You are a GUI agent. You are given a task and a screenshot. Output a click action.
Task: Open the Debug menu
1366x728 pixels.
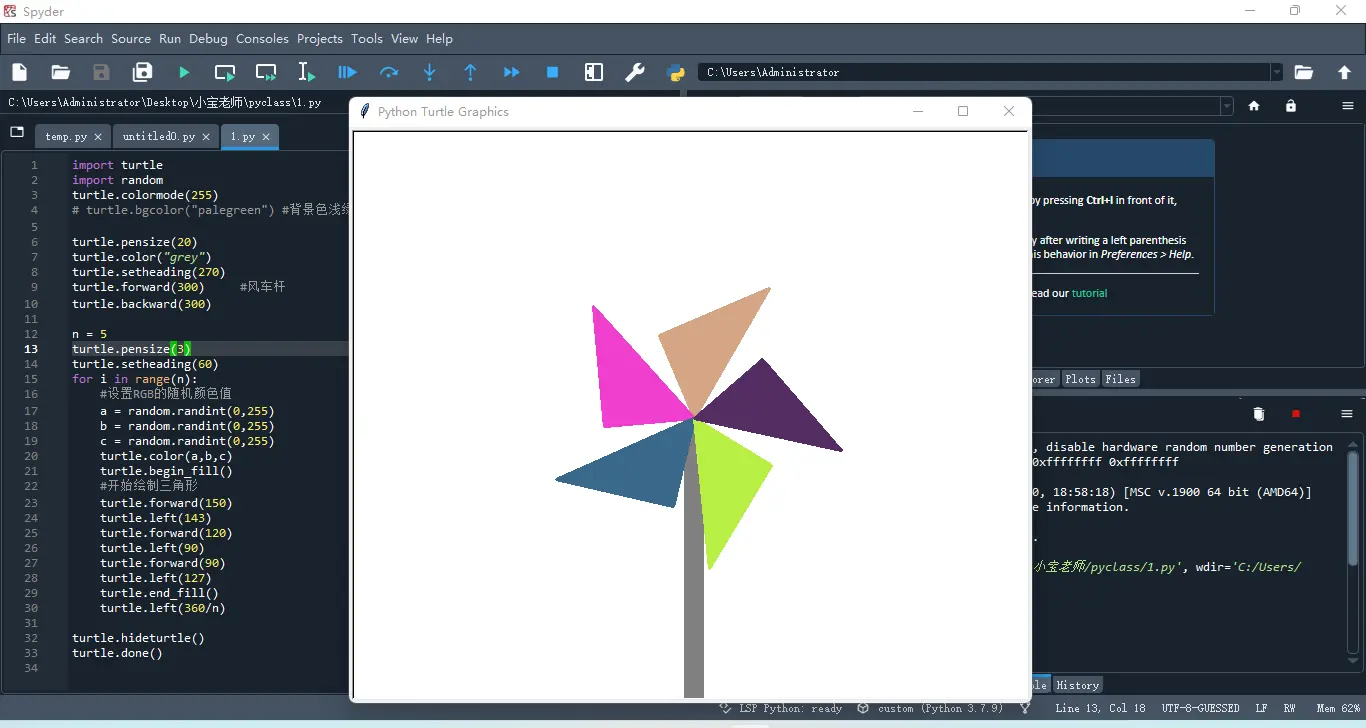(x=208, y=38)
